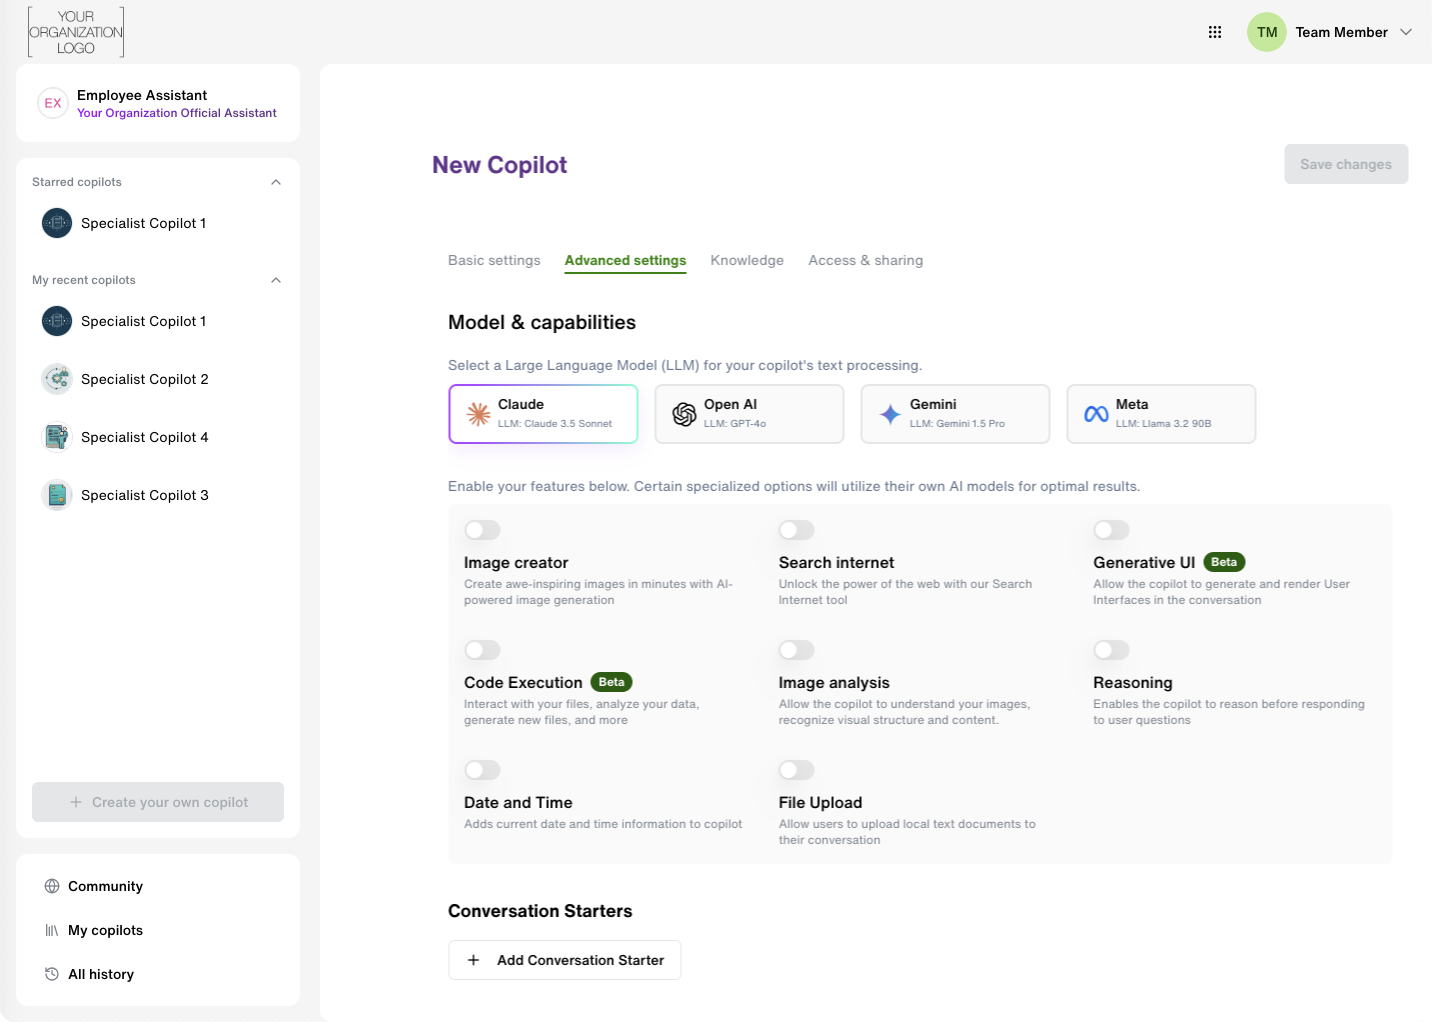
Task: Open the Knowledge tab
Action: pos(747,260)
